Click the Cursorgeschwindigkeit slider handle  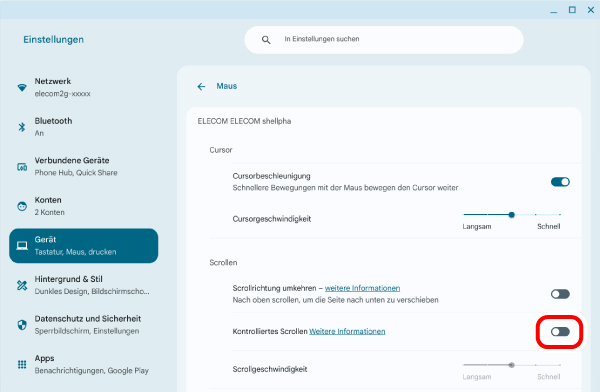coord(512,215)
